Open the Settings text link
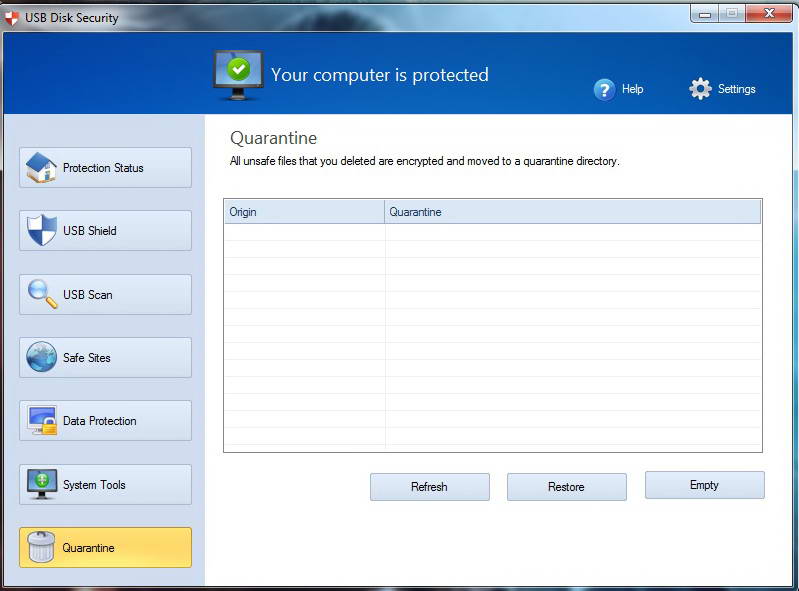The image size is (799, 591). tap(736, 89)
